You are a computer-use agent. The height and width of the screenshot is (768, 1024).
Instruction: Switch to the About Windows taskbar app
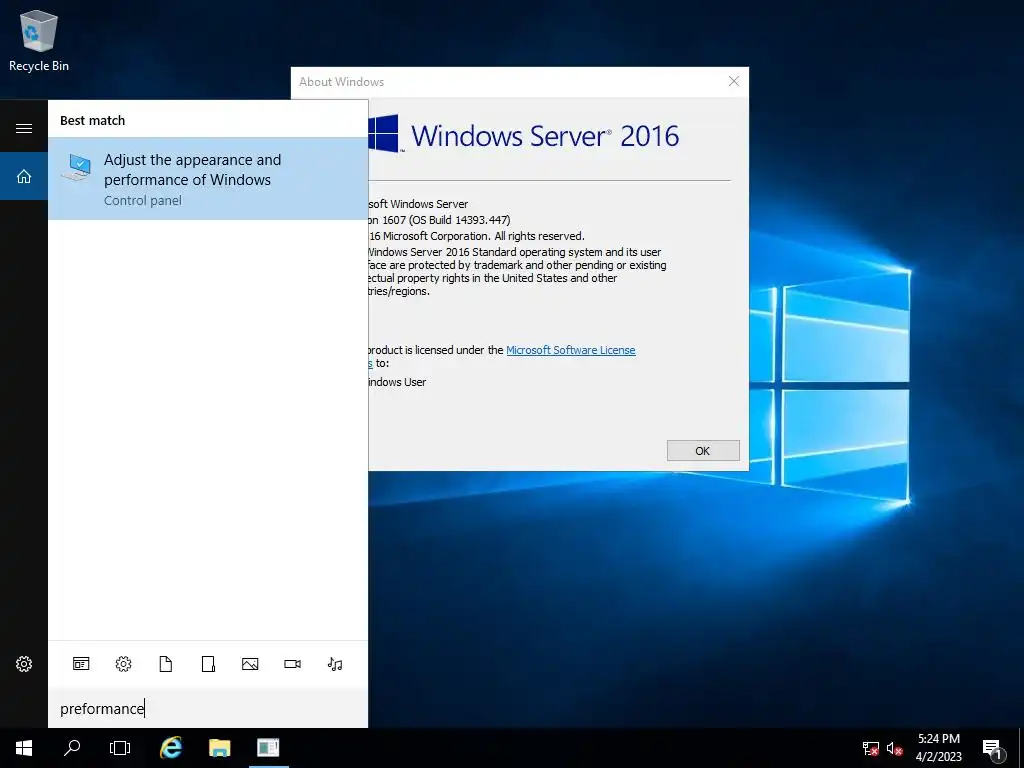pos(268,748)
